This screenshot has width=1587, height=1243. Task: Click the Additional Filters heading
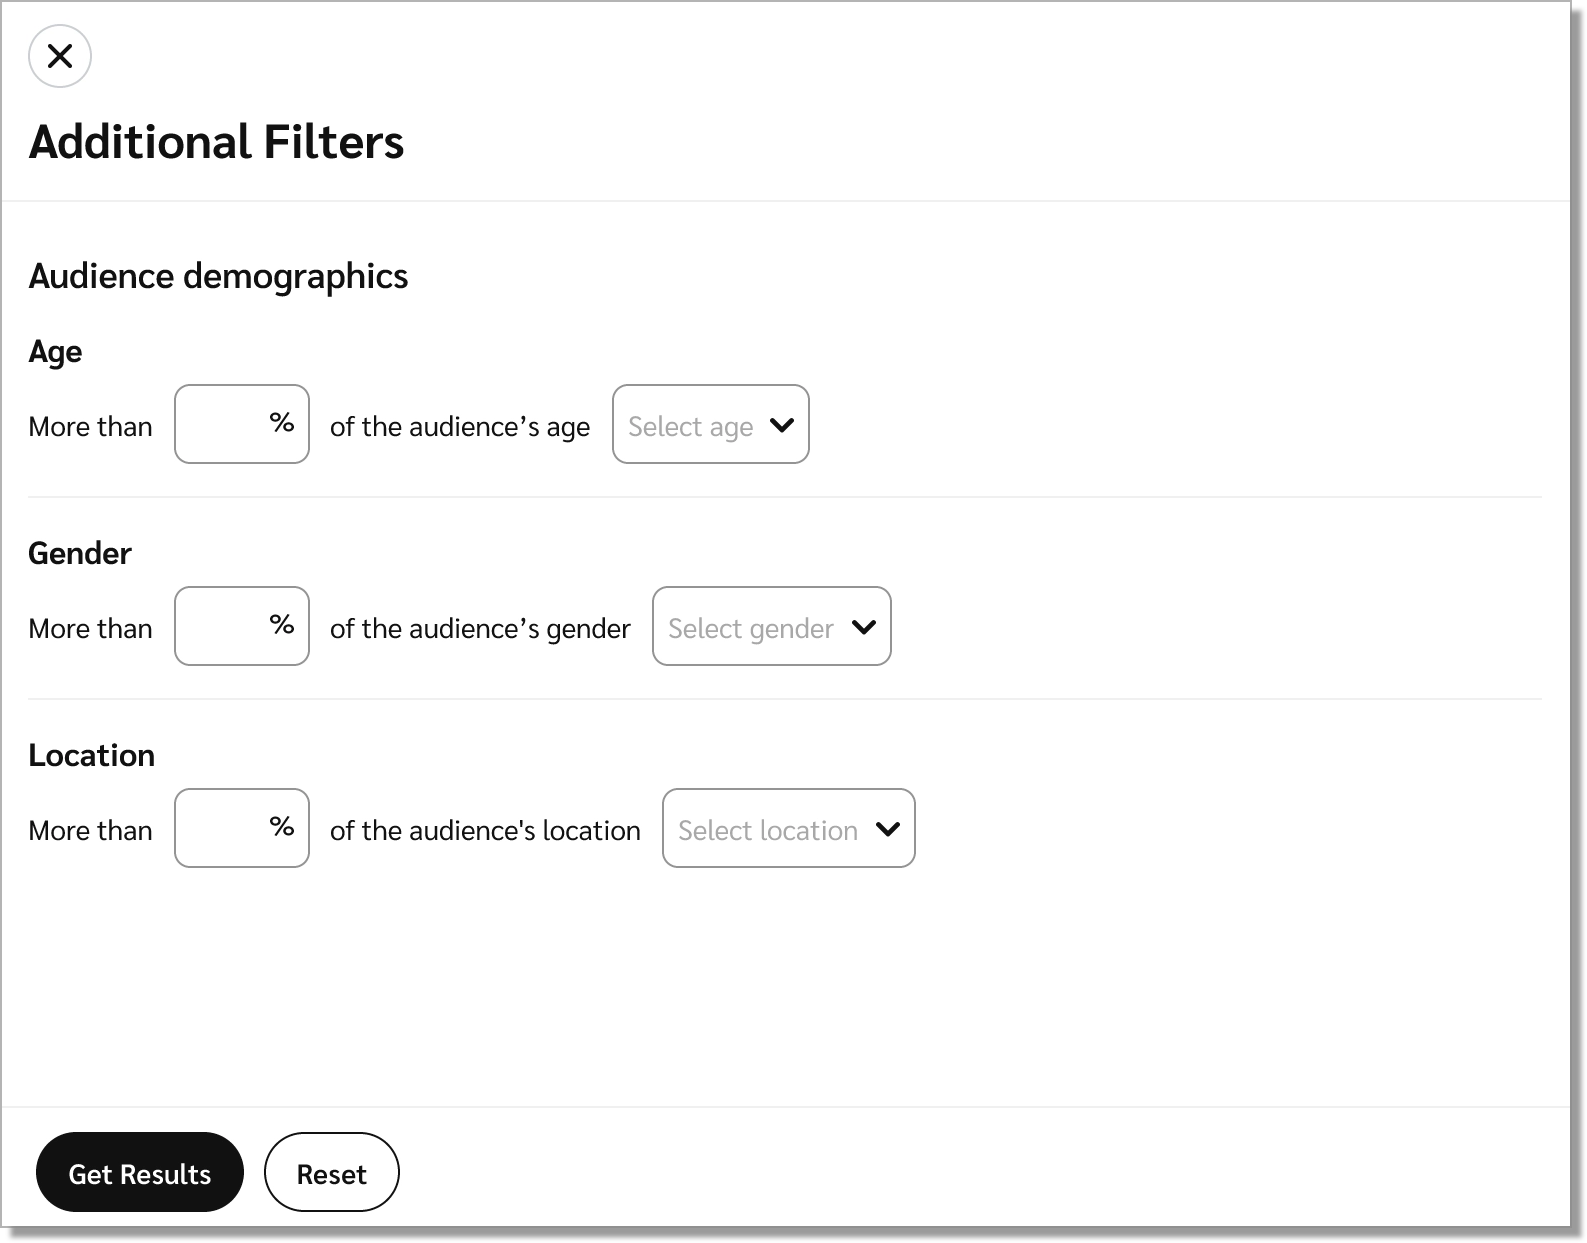click(216, 142)
